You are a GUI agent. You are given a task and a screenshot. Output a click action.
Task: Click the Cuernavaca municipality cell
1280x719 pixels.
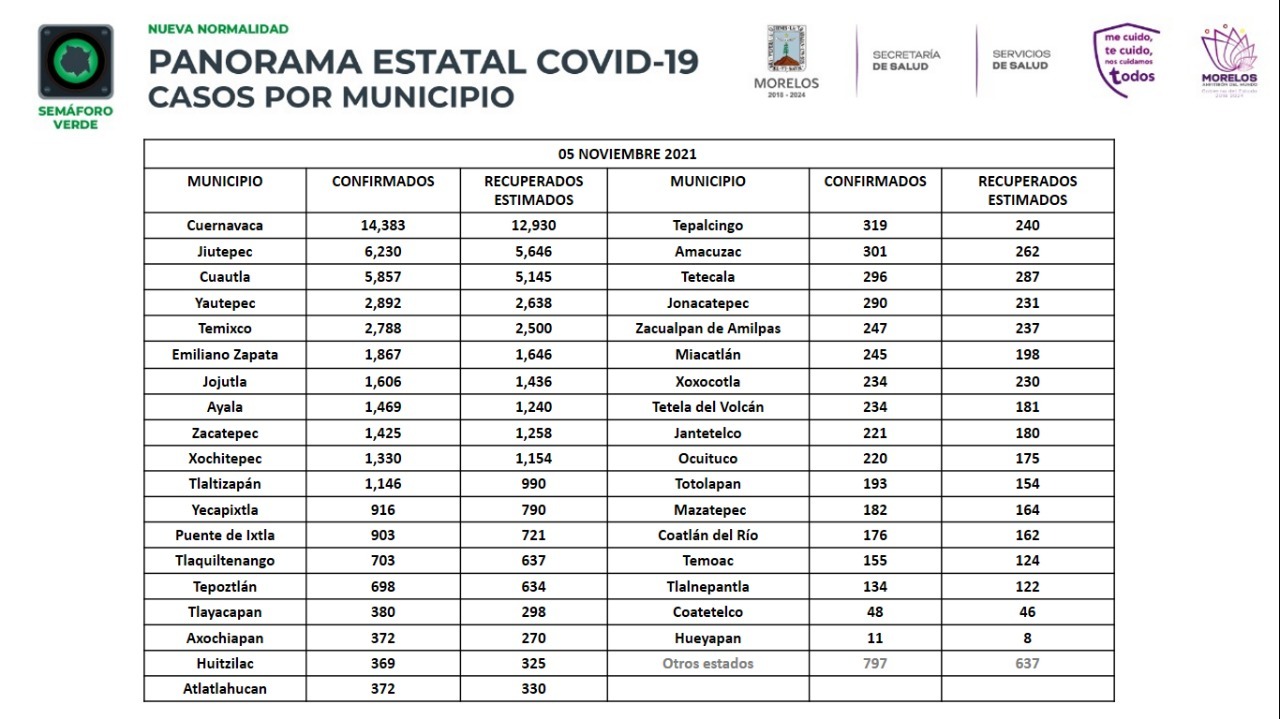tap(225, 226)
